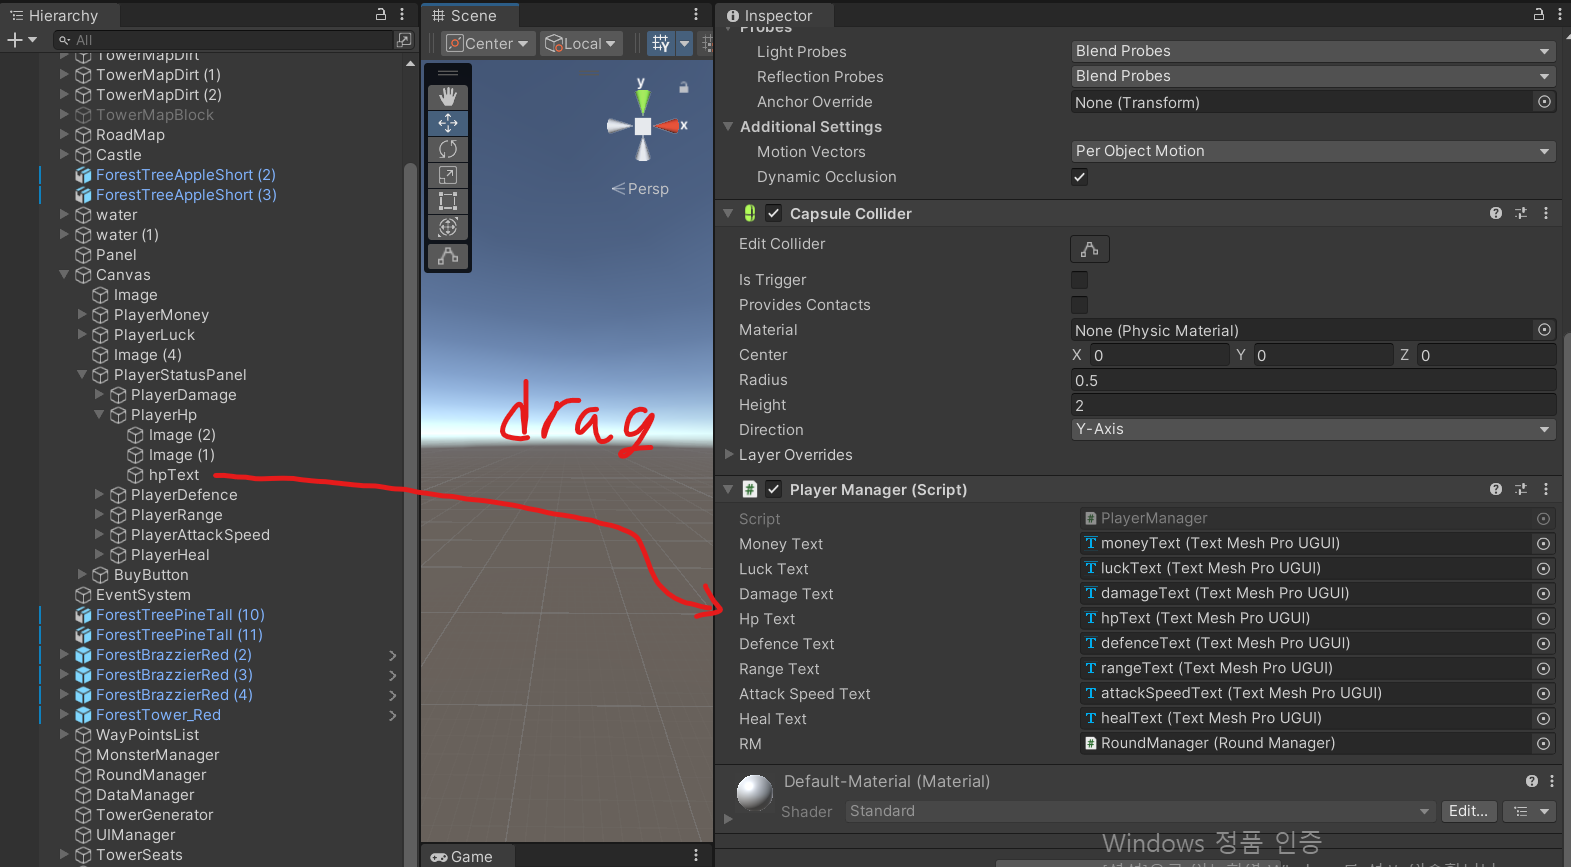Open Standard shader dropdown

1140,811
